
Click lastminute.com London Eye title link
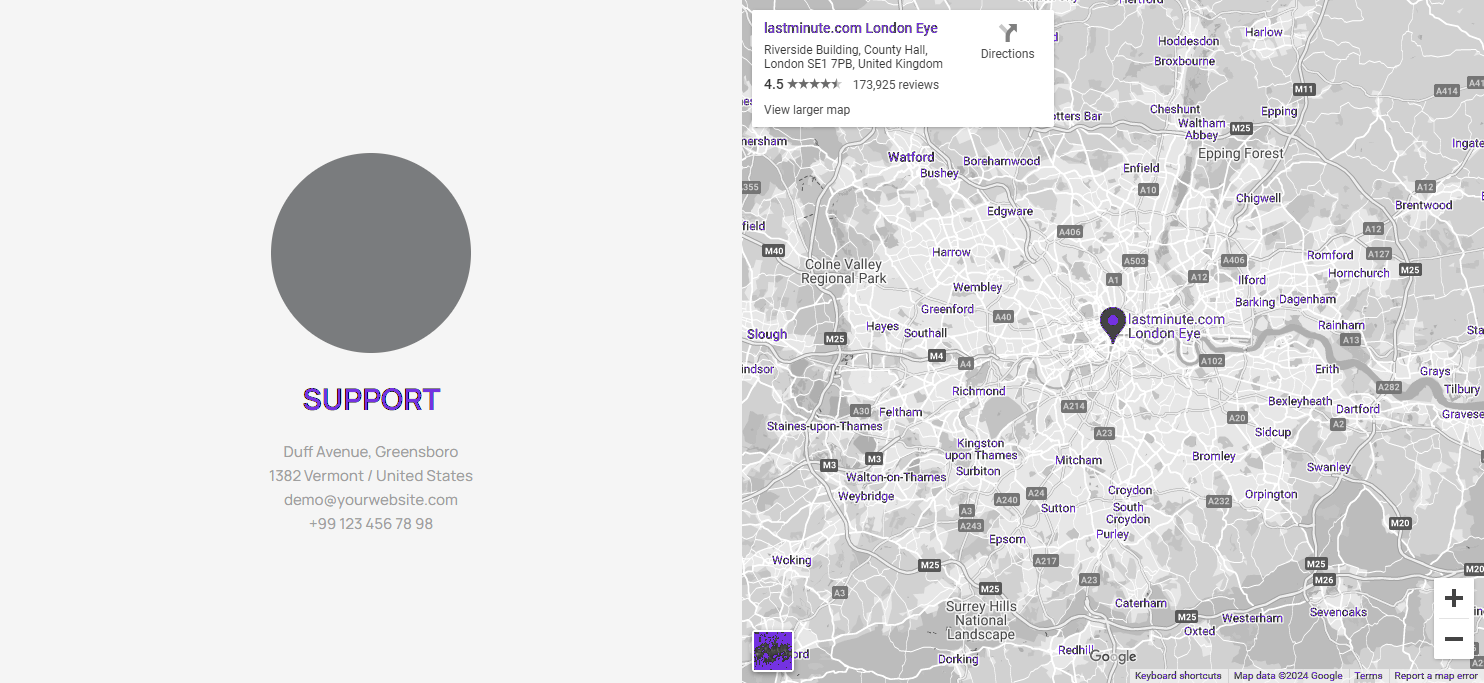click(x=851, y=28)
